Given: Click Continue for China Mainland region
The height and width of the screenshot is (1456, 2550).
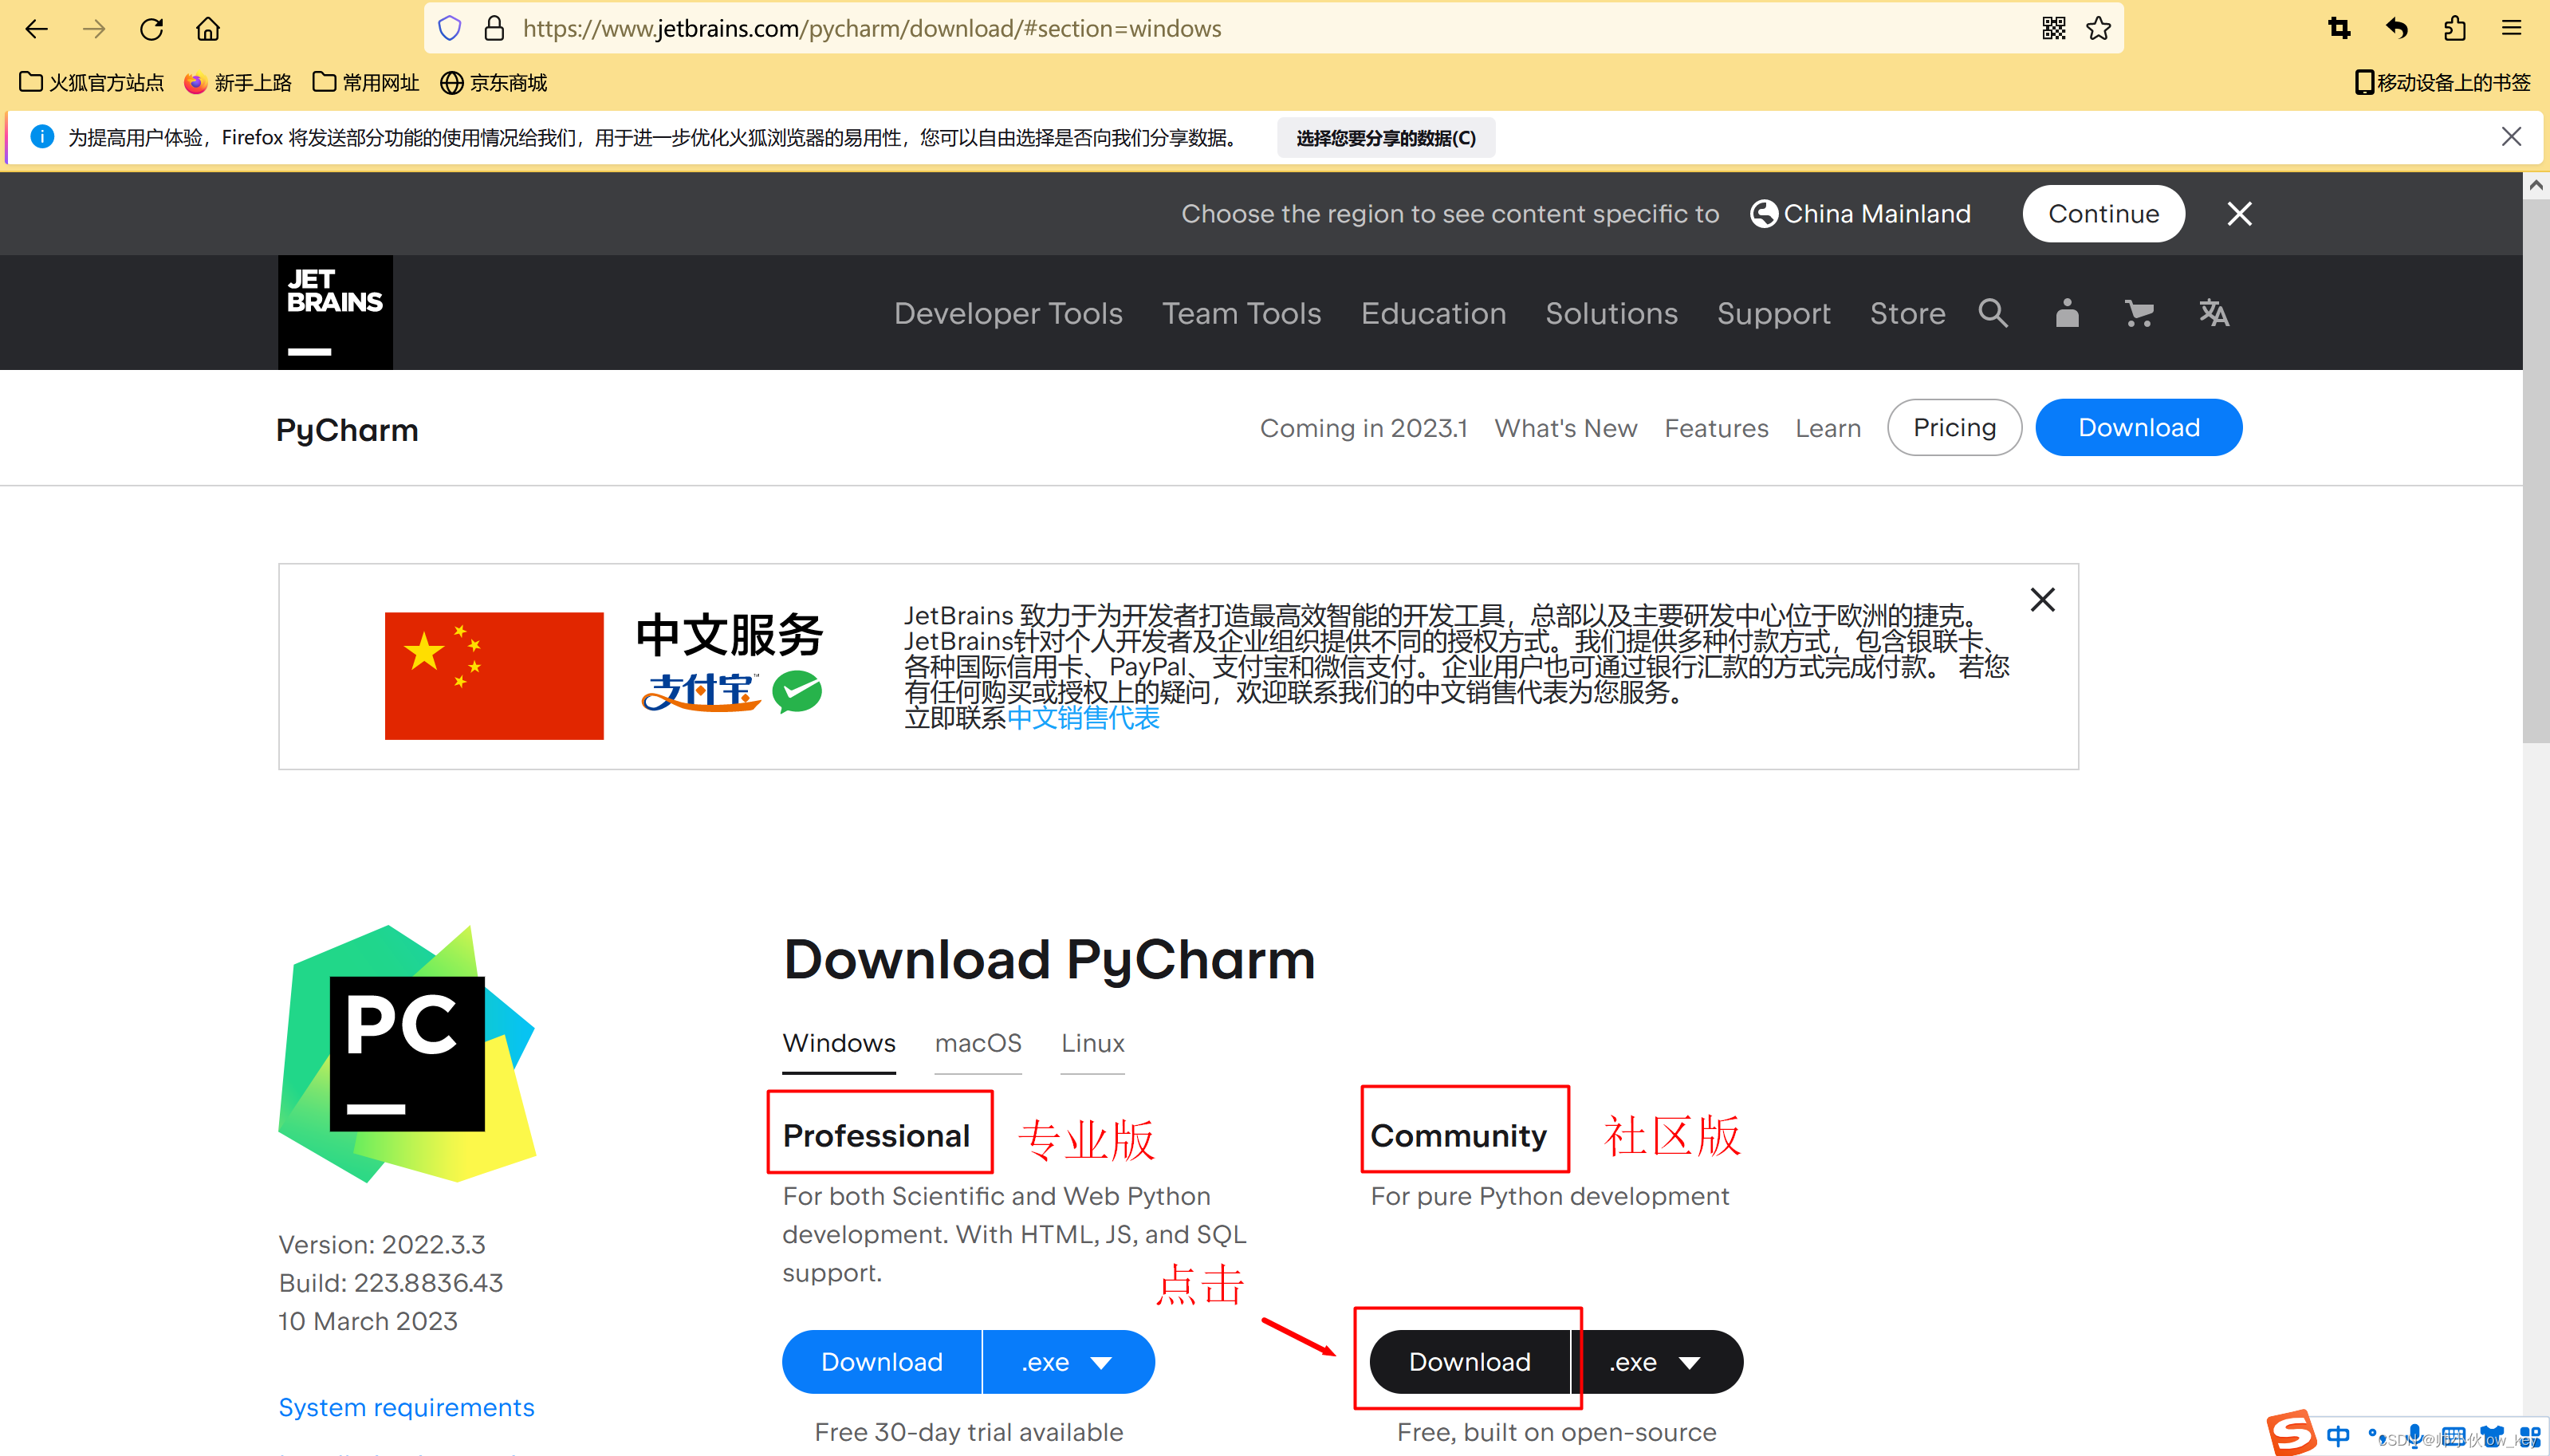Looking at the screenshot, I should tap(2103, 214).
